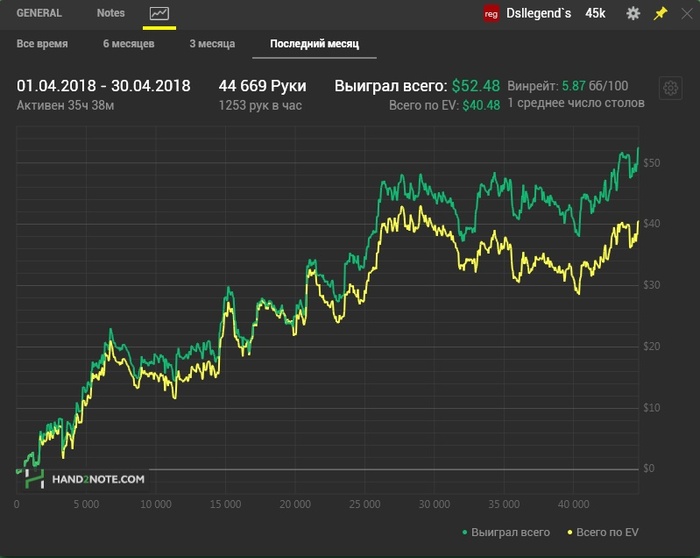Image resolution: width=700 pixels, height=558 pixels.
Task: Click the 45k hands count label
Action: click(595, 14)
